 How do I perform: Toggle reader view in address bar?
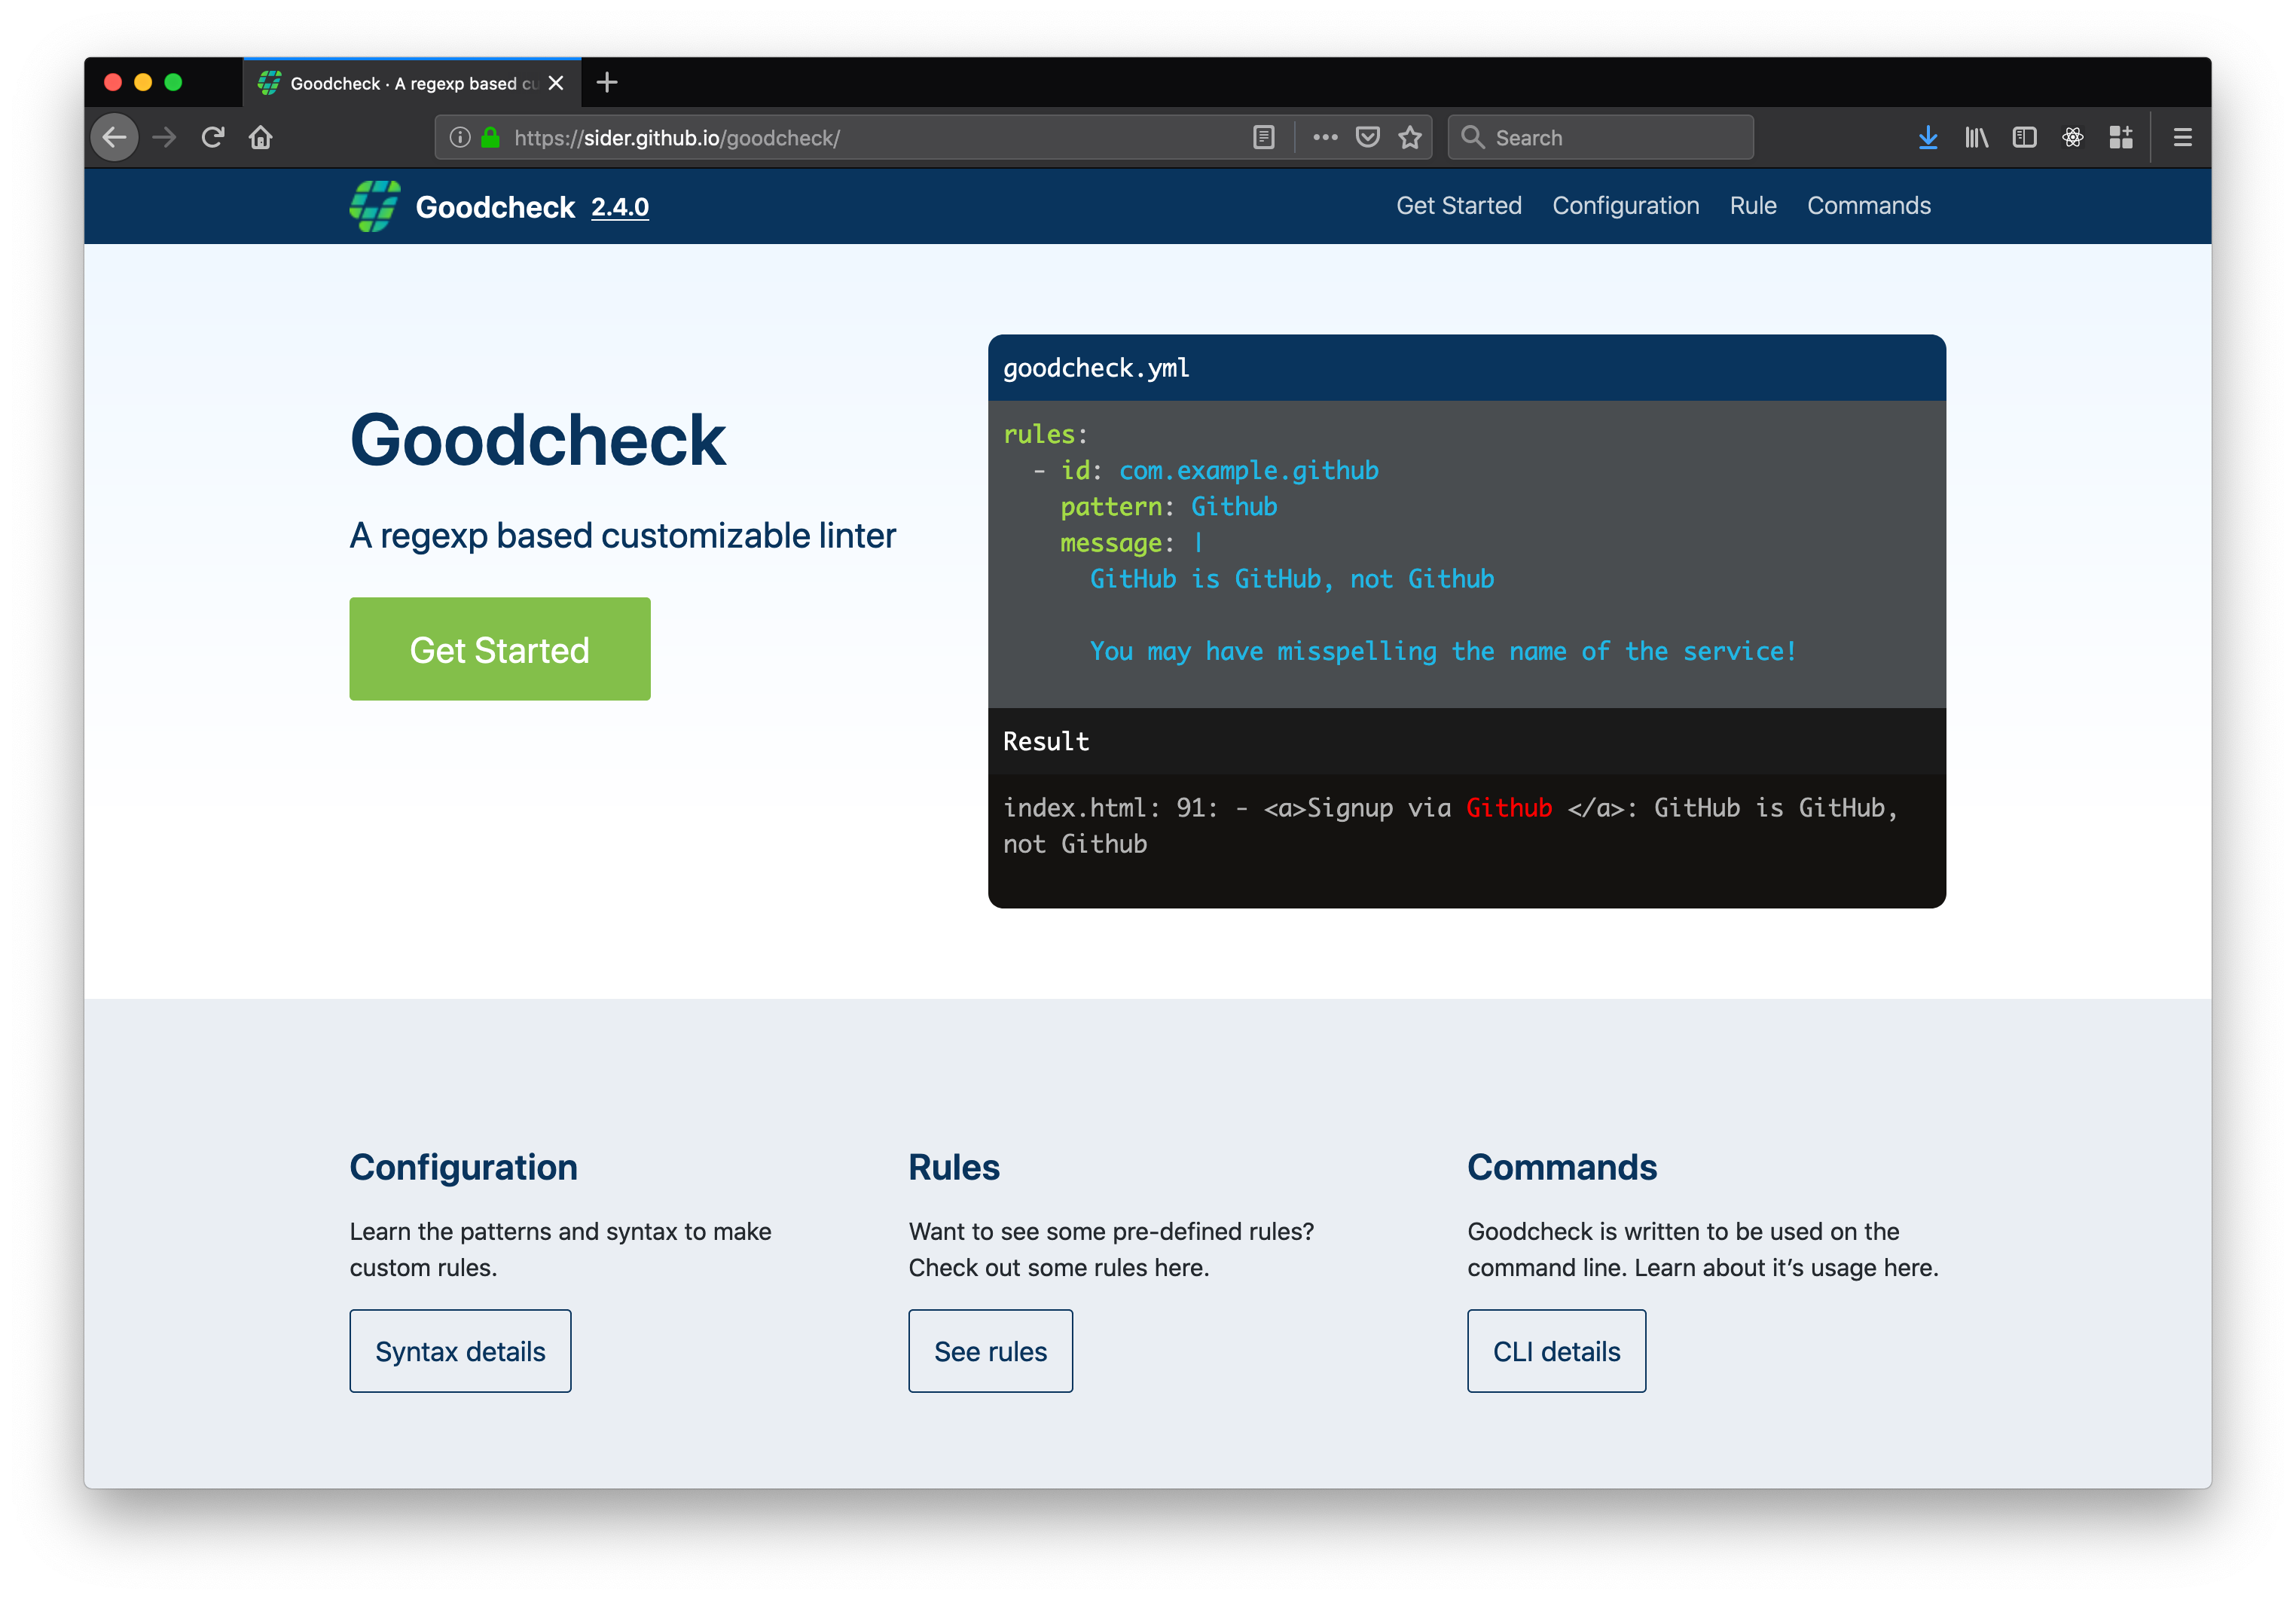(x=1263, y=138)
